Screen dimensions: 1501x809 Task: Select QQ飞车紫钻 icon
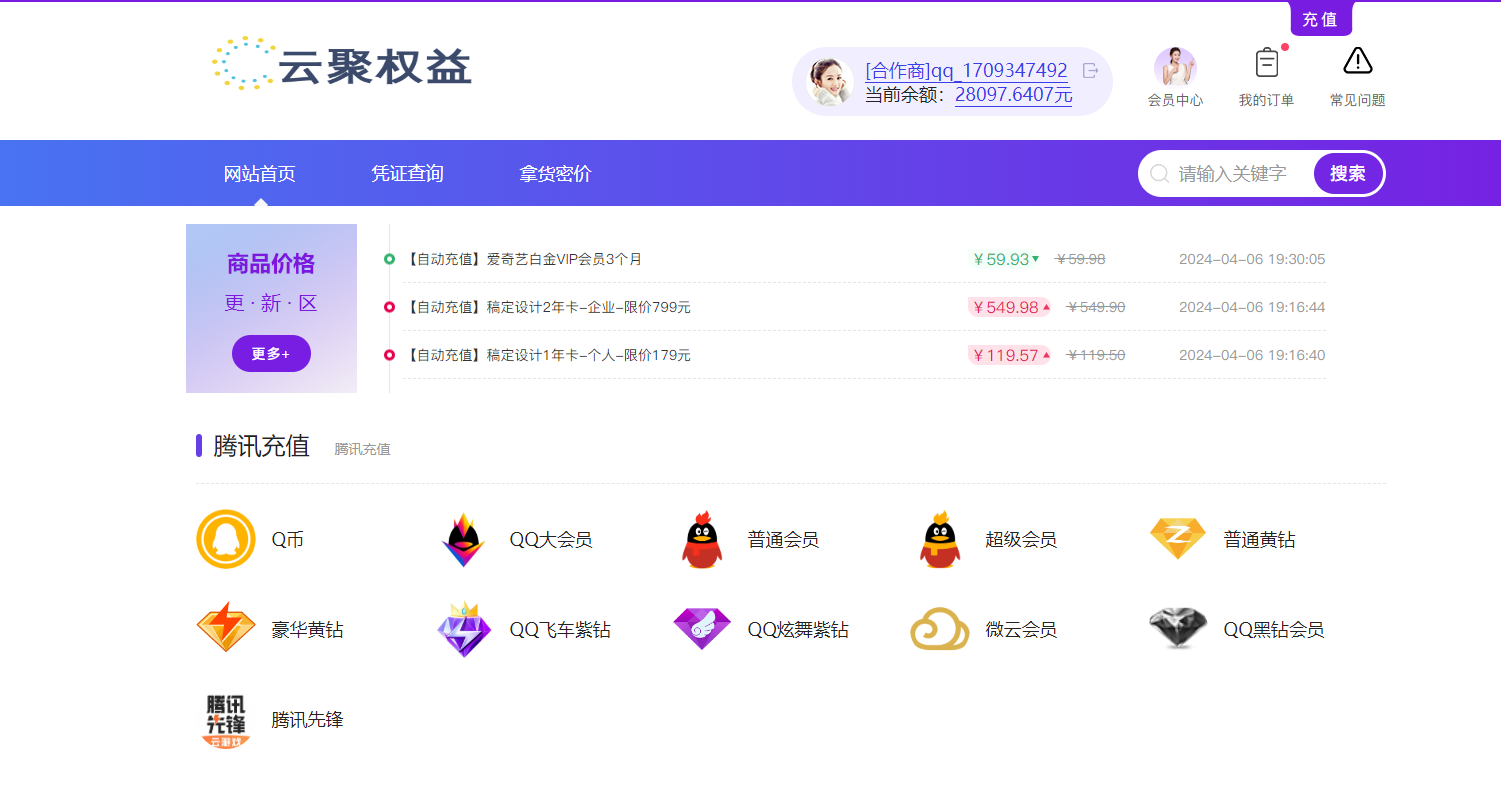pyautogui.click(x=464, y=629)
